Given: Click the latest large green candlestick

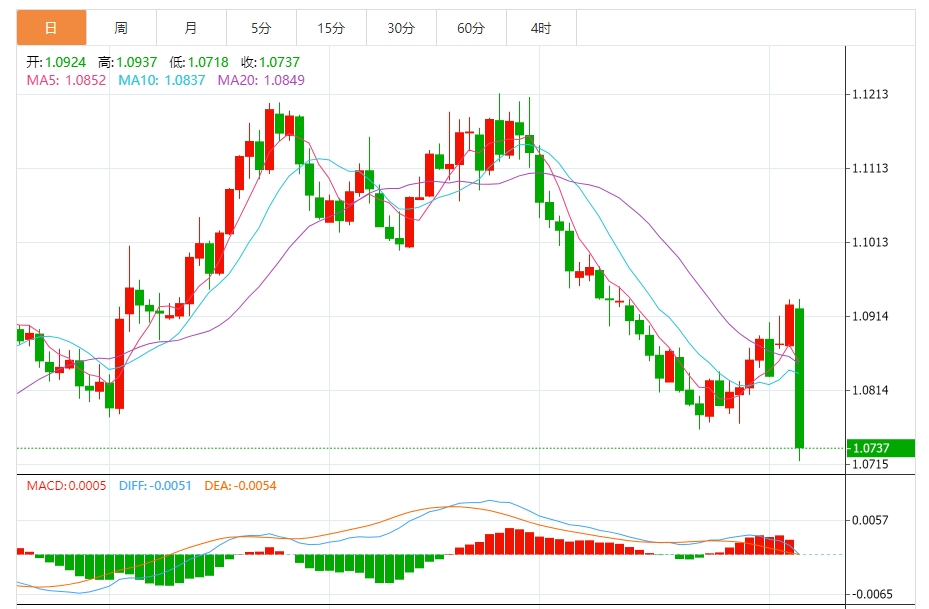Looking at the screenshot, I should [799, 378].
